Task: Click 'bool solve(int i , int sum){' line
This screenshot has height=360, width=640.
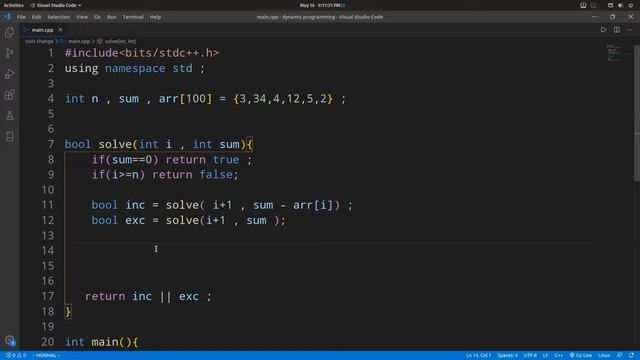Action: (x=159, y=144)
